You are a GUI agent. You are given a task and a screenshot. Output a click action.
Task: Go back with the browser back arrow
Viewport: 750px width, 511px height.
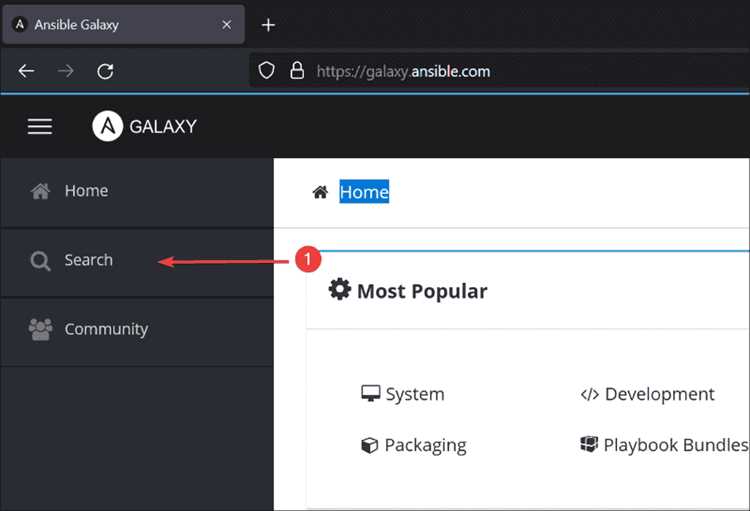(26, 71)
